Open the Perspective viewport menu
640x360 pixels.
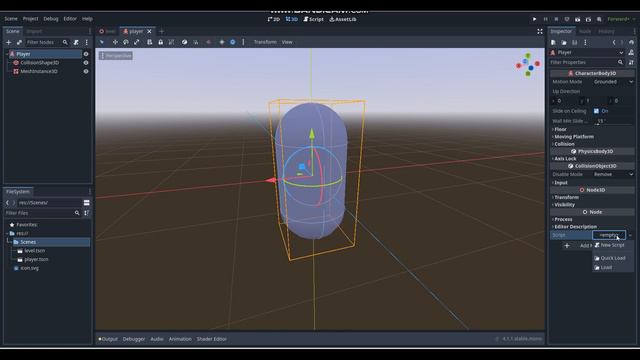point(116,56)
